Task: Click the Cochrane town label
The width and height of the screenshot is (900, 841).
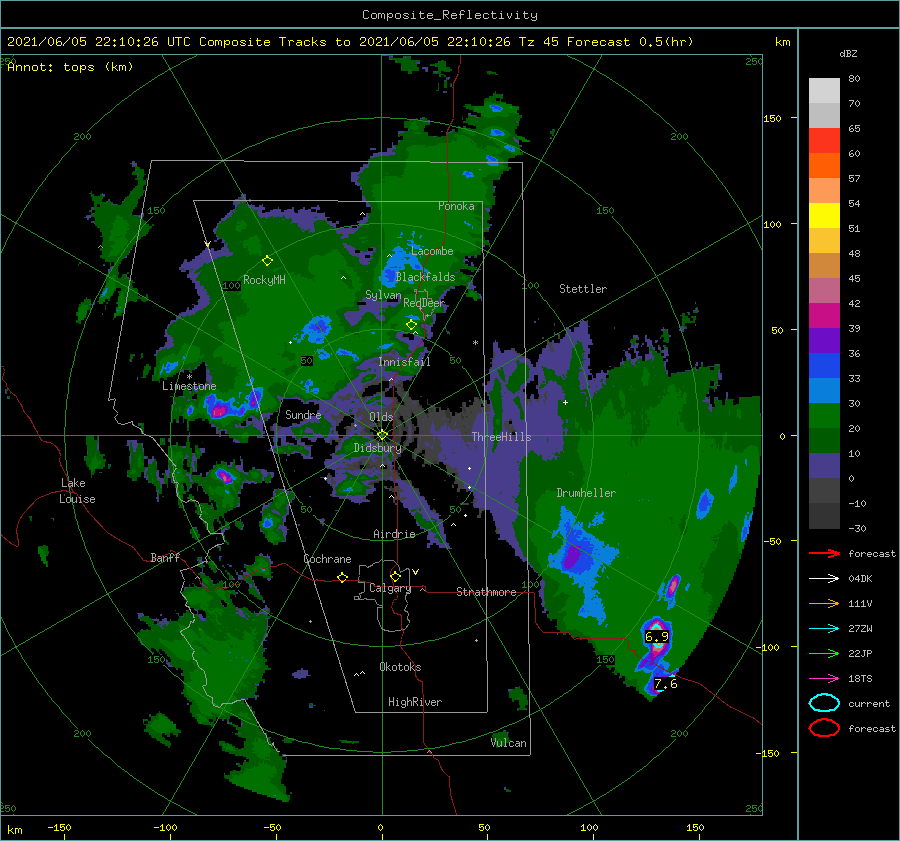Action: click(327, 559)
